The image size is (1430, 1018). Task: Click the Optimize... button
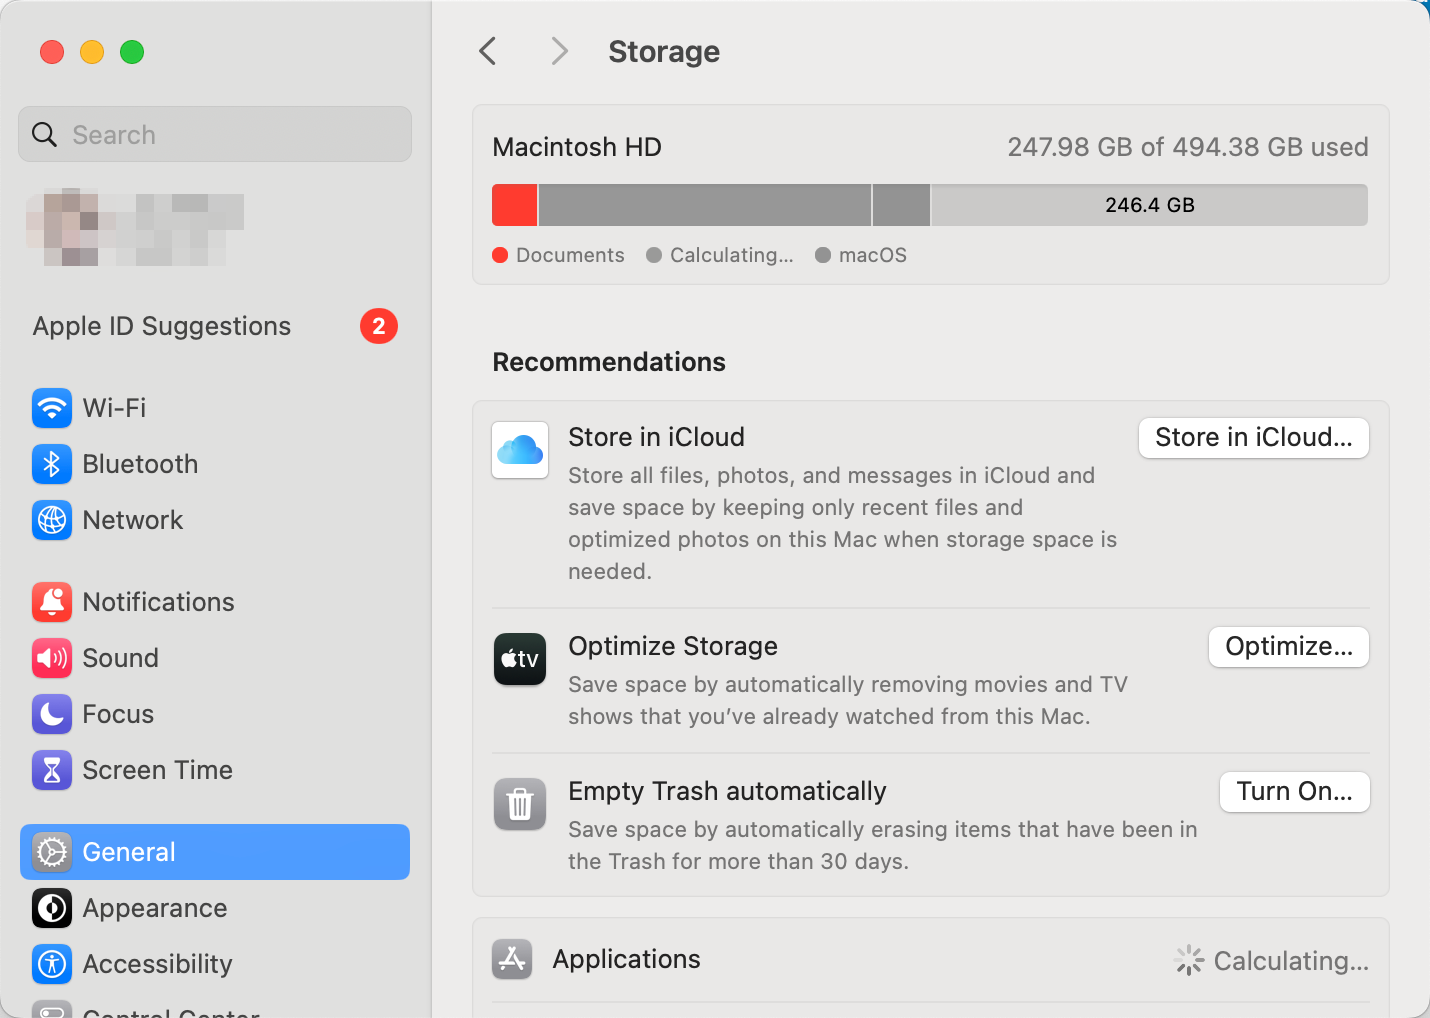[x=1289, y=647]
